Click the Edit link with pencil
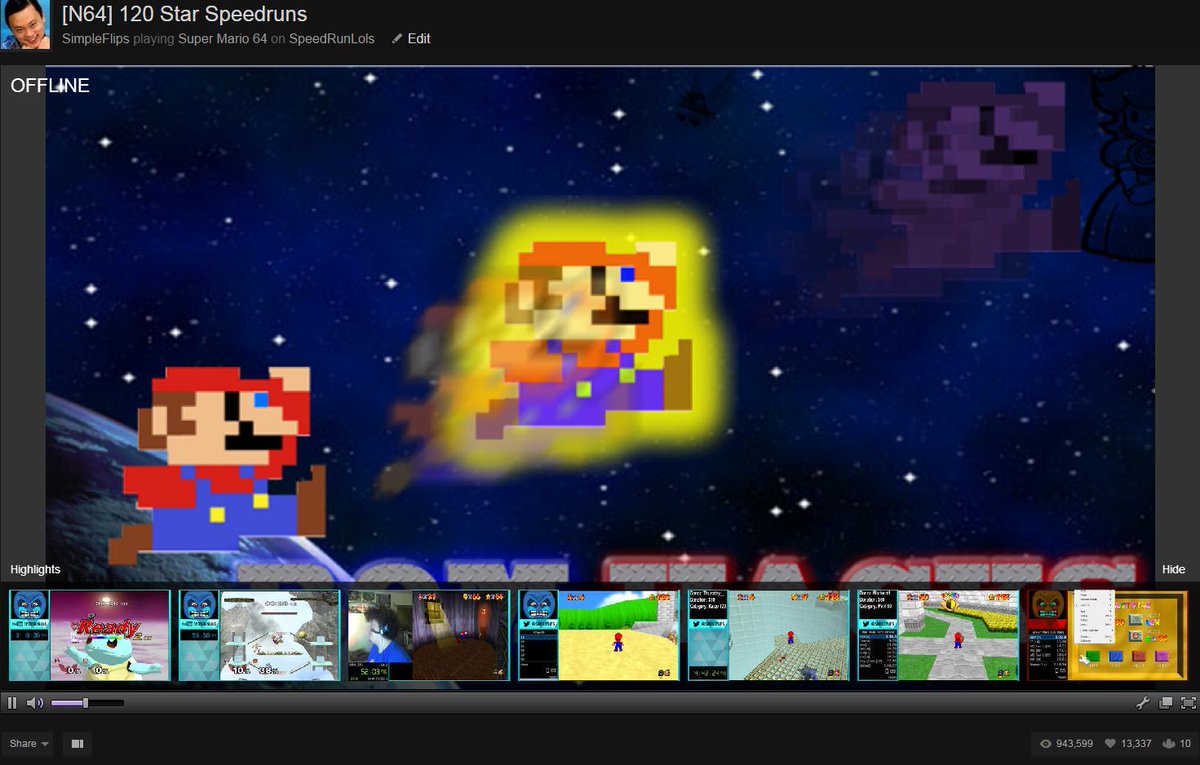The height and width of the screenshot is (765, 1200). 411,38
